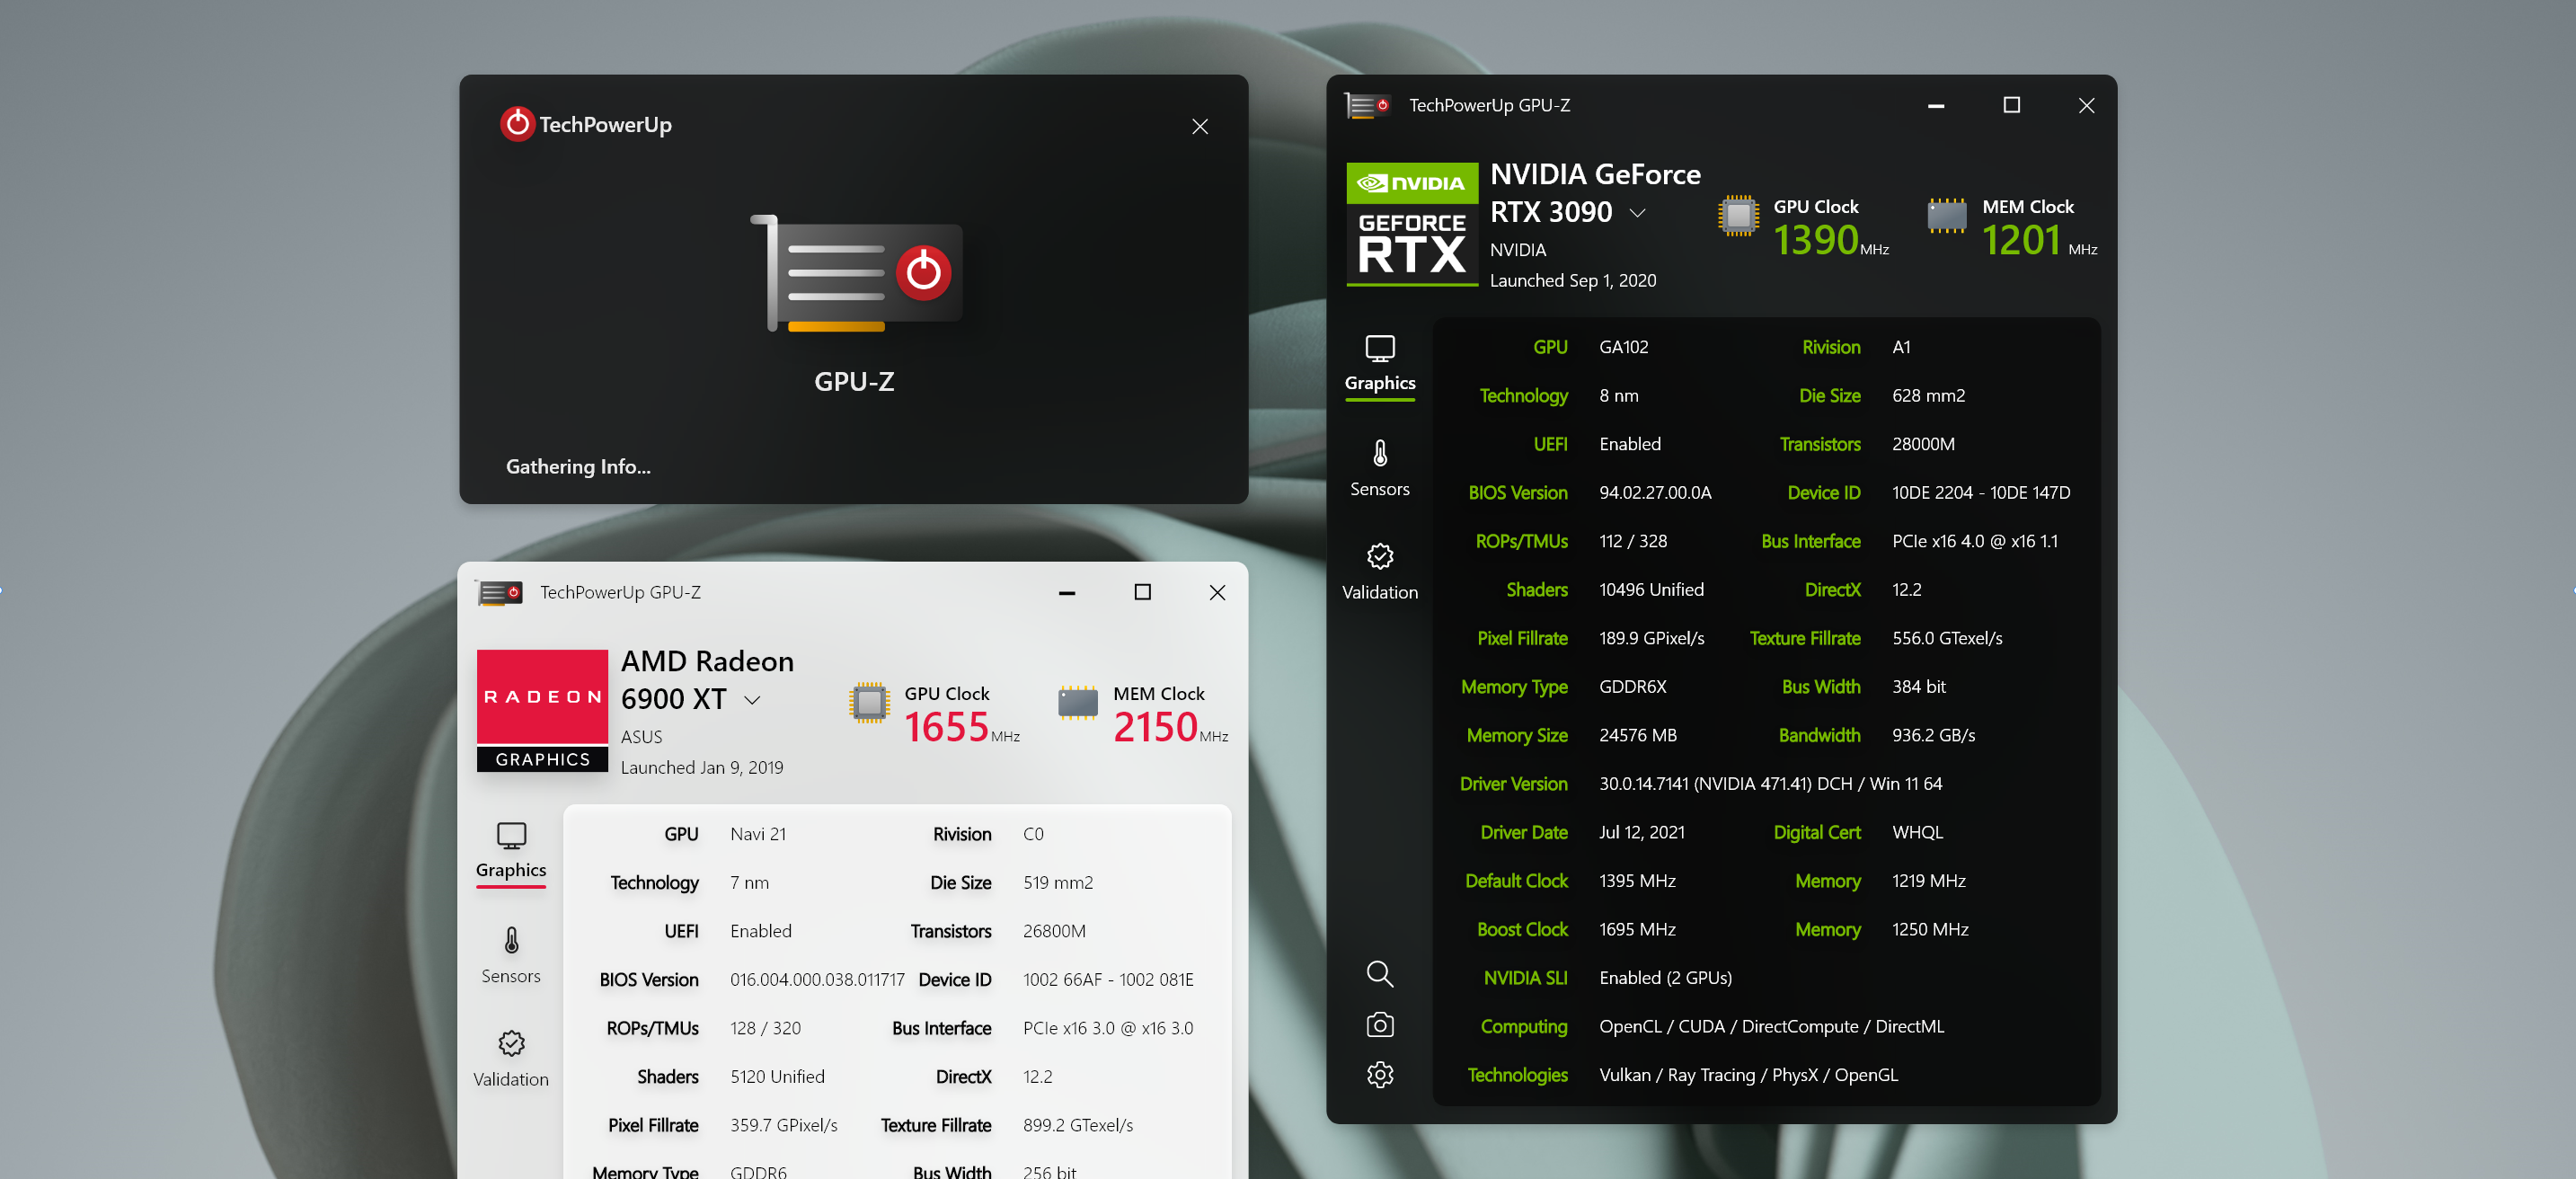
Task: Click the magnifier lookup icon in NVIDIA window
Action: [1379, 973]
